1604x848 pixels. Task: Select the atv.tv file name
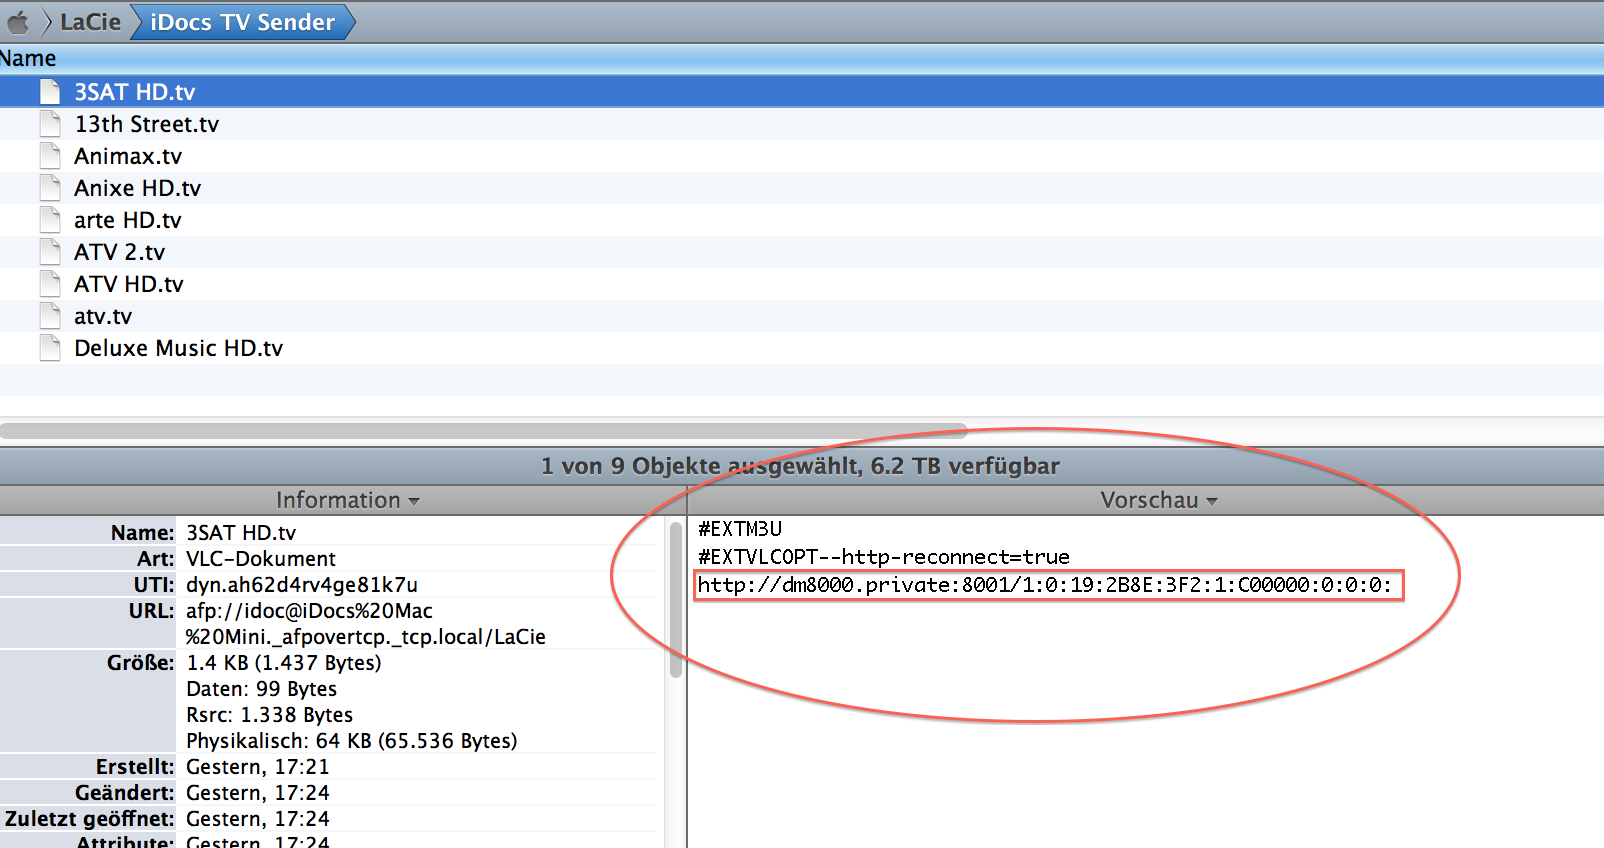coord(103,316)
